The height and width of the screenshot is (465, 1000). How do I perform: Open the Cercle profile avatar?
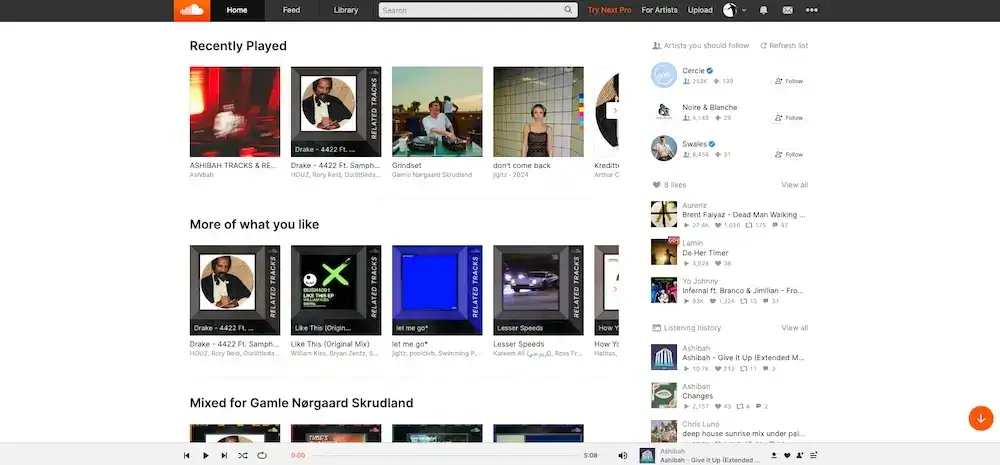(x=664, y=75)
